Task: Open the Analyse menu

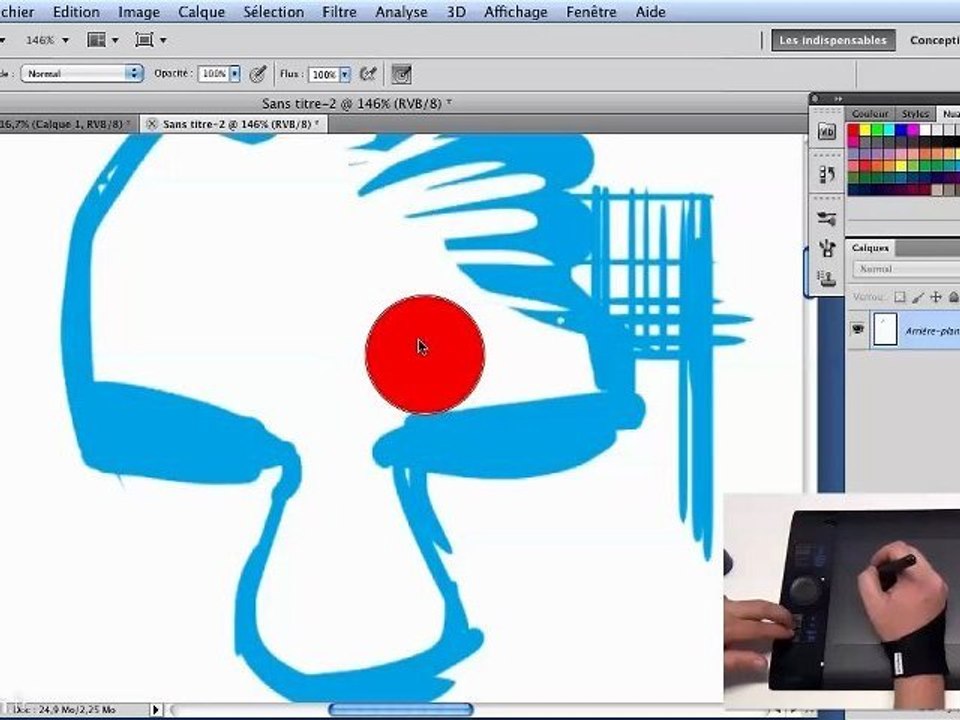Action: (401, 12)
